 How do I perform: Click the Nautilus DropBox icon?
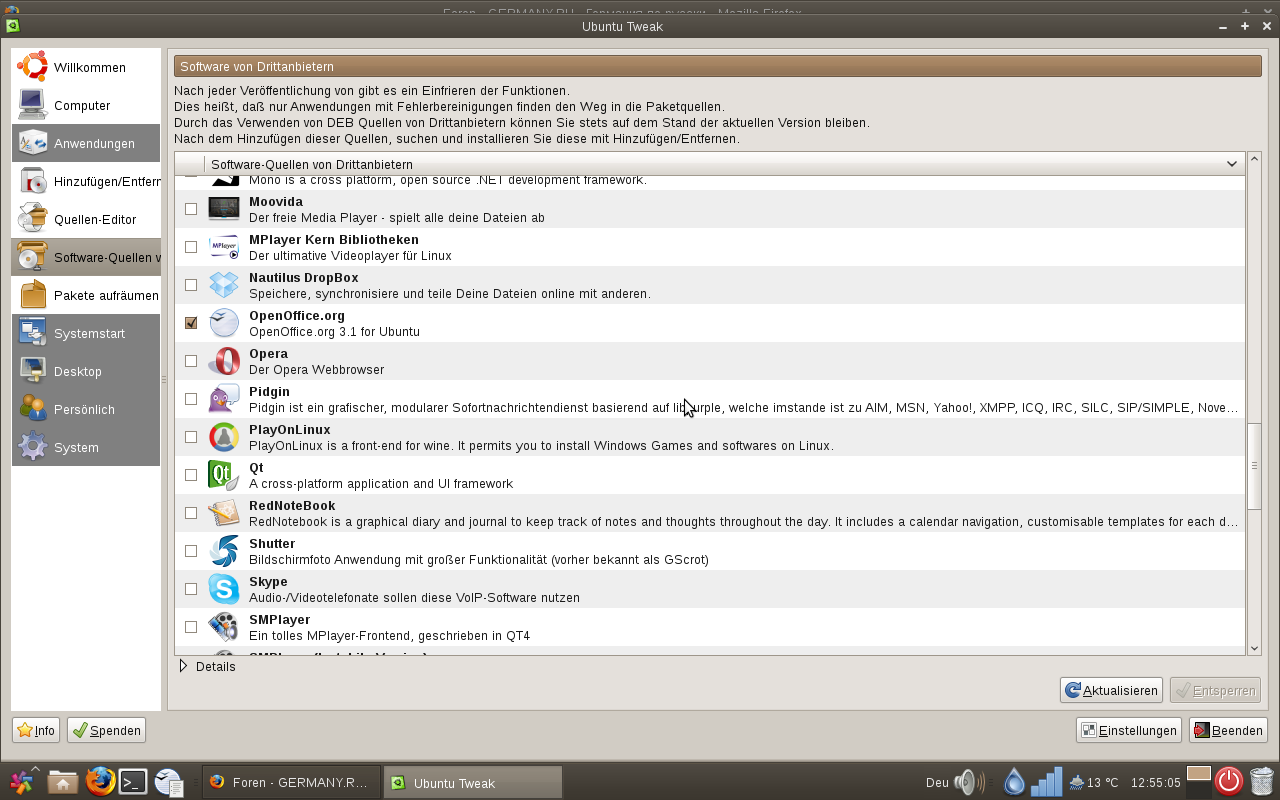pos(223,285)
